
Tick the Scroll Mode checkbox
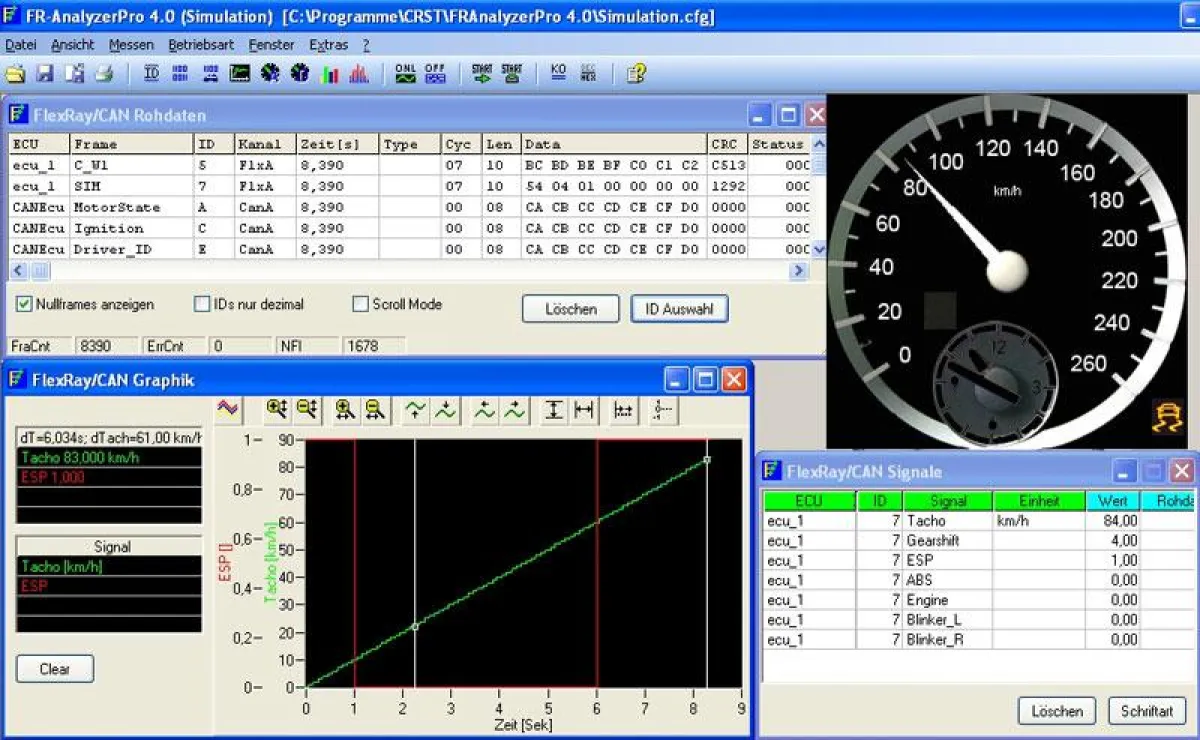360,304
